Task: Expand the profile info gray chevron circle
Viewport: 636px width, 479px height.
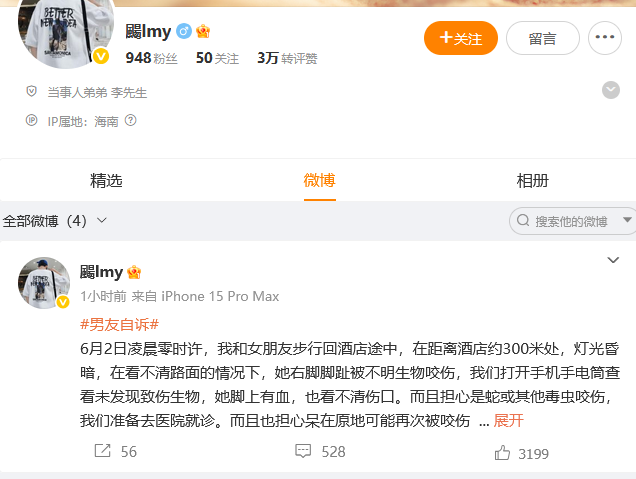Action: (610, 90)
